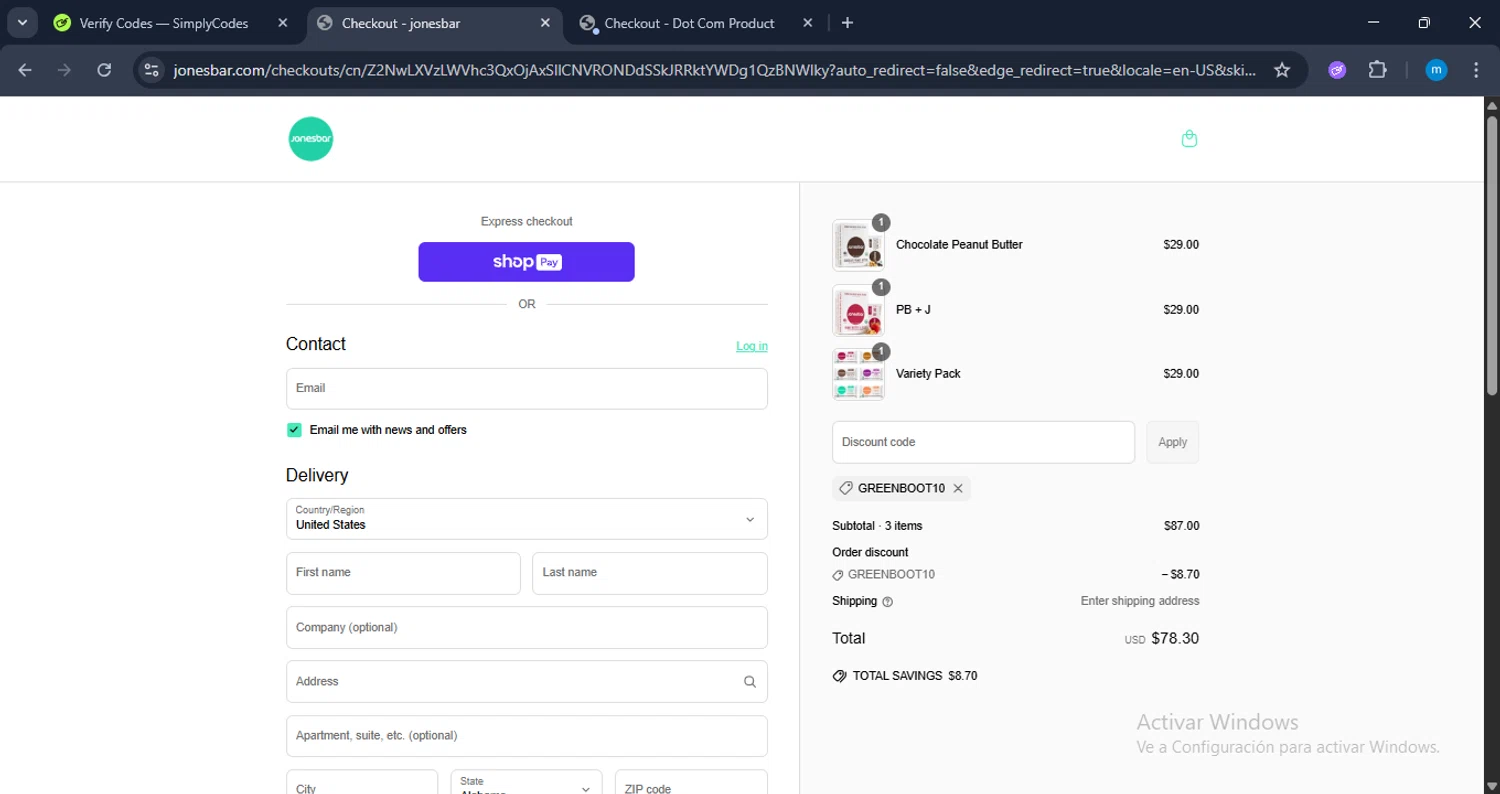Viewport: 1500px width, 794px height.
Task: Uncheck Email me with news and offers
Action: click(x=294, y=430)
